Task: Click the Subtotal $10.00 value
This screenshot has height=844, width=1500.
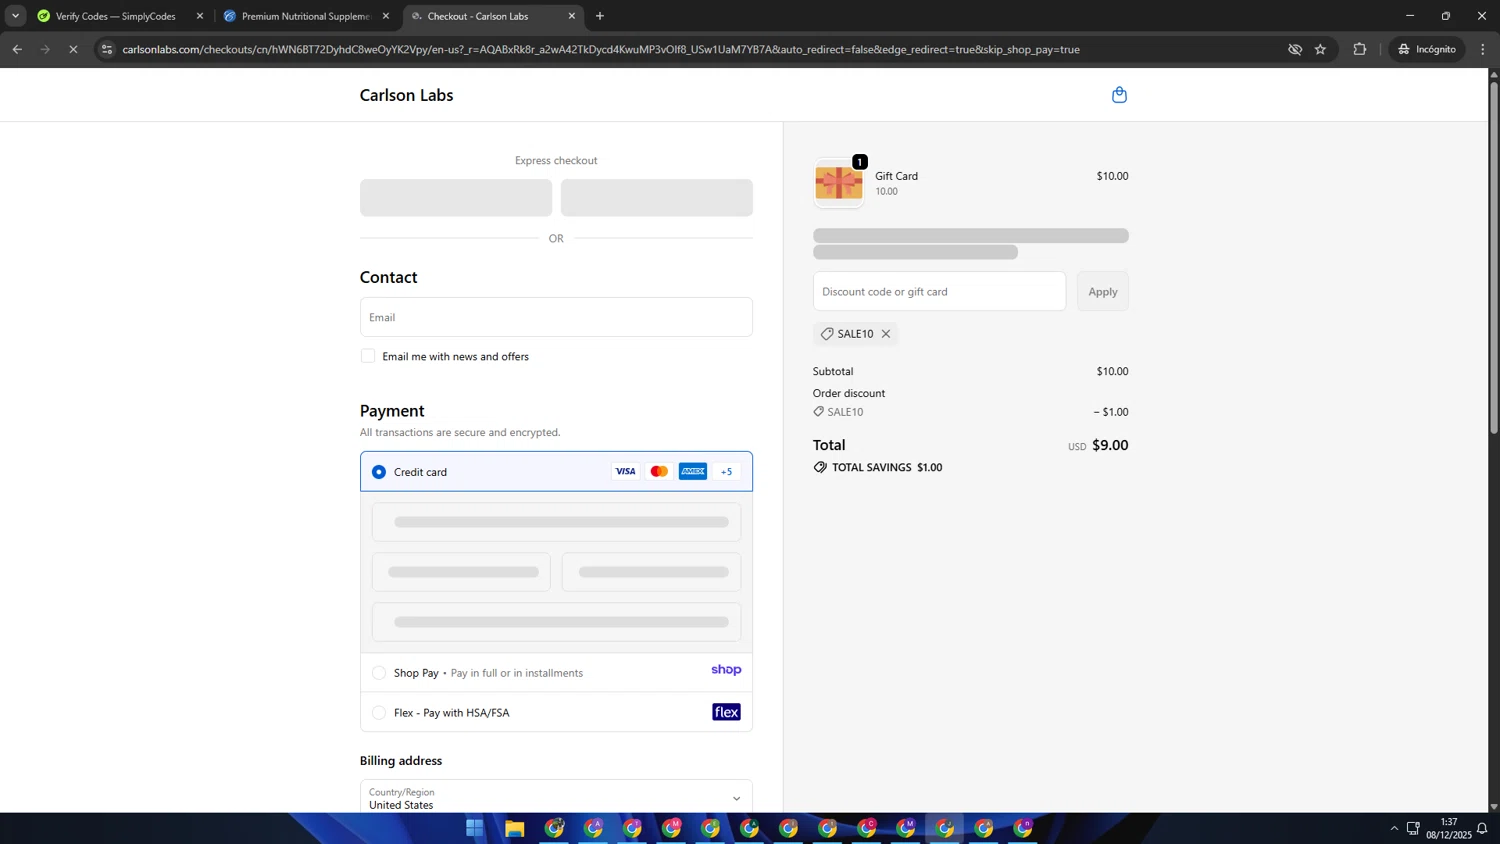Action: pyautogui.click(x=1112, y=371)
